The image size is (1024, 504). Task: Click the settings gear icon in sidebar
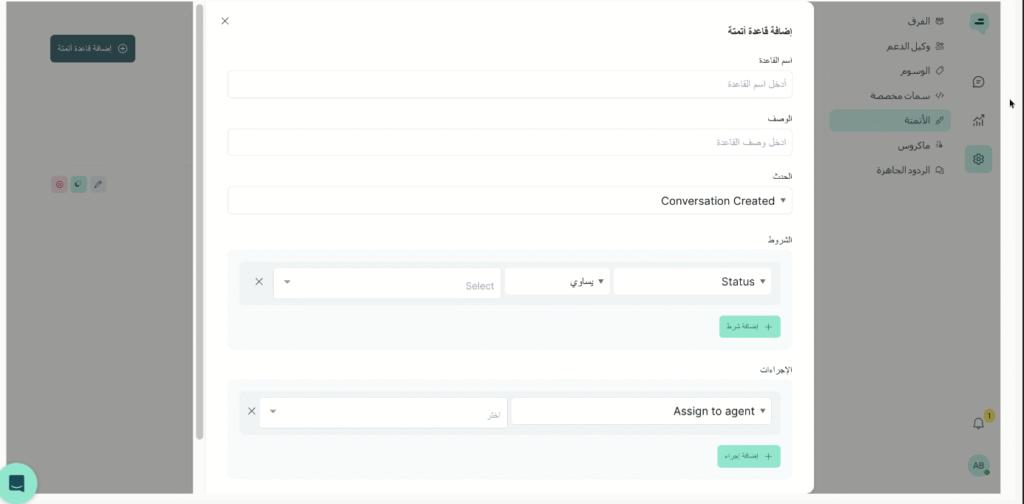pos(978,158)
